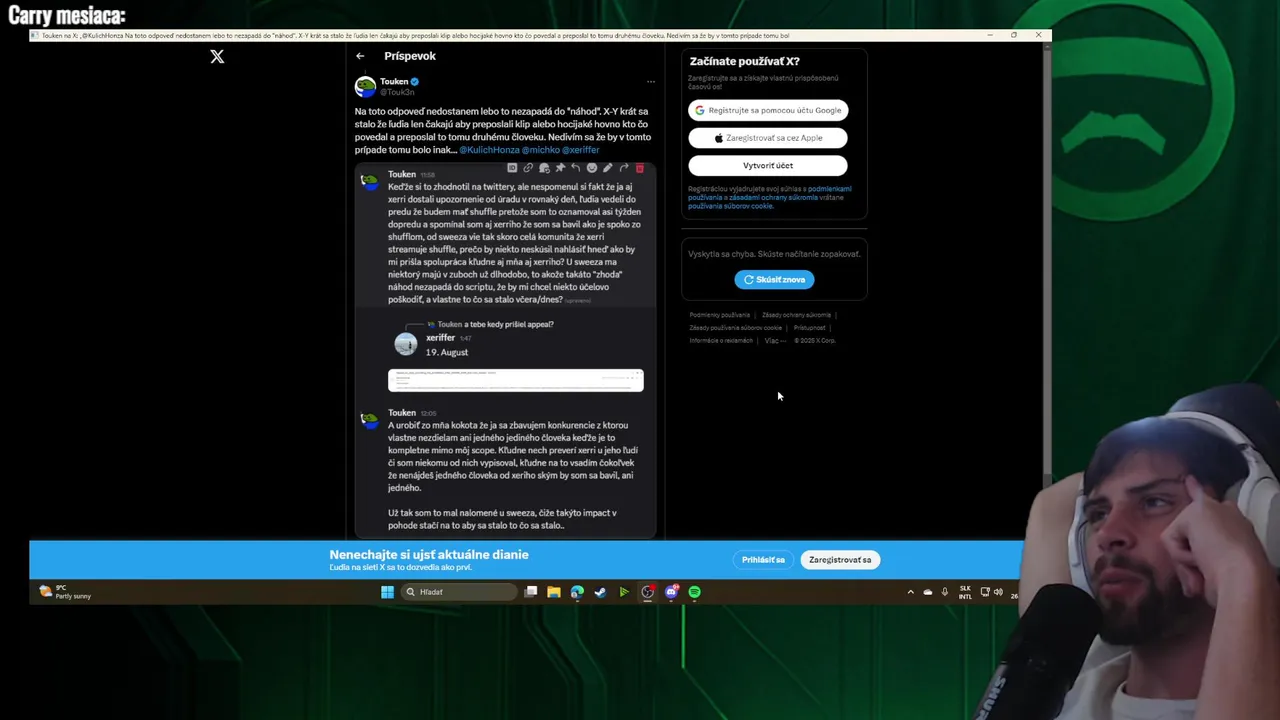1280x720 pixels.
Task: Click the Vytvoriť účet button
Action: pyautogui.click(x=768, y=165)
